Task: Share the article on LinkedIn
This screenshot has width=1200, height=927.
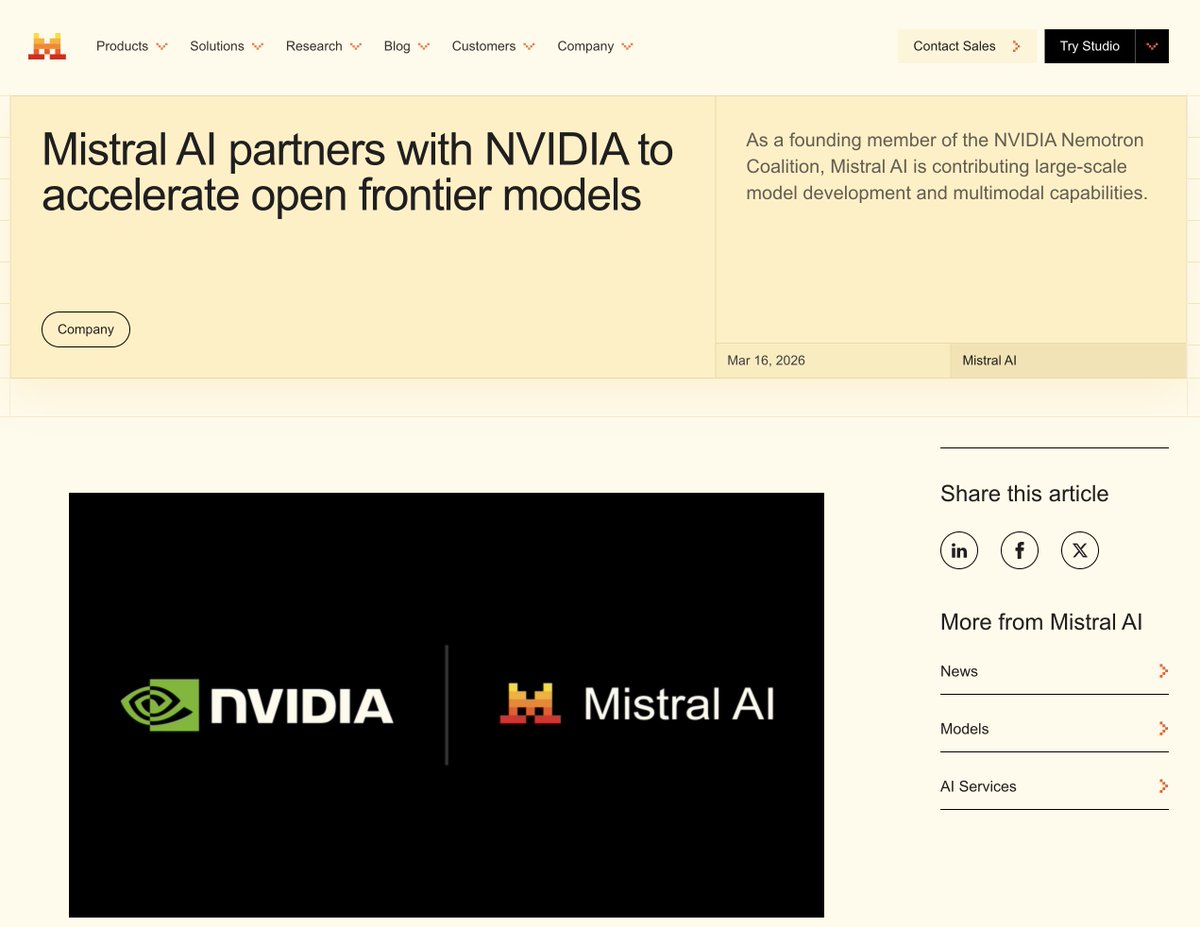Action: (x=959, y=550)
